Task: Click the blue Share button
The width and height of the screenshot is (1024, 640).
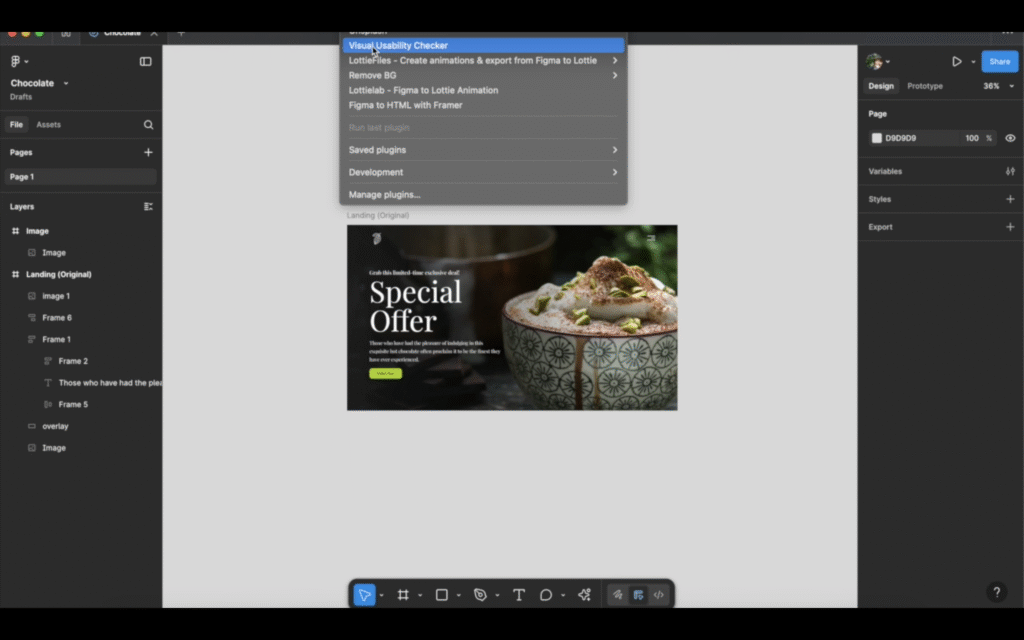Action: coord(999,61)
